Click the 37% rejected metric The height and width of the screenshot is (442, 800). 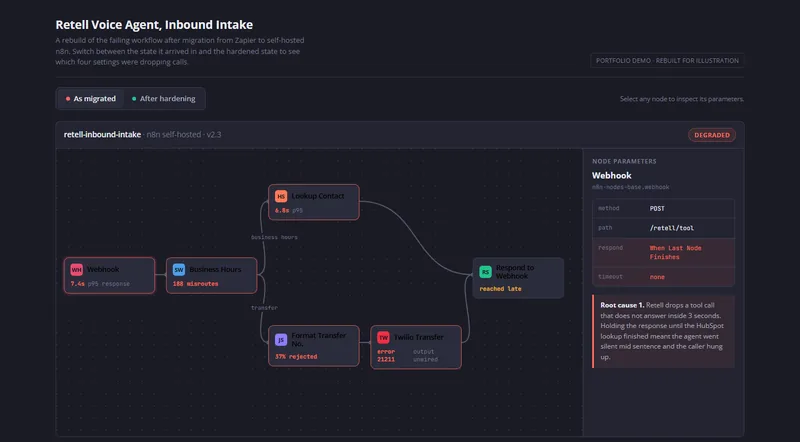pos(296,357)
